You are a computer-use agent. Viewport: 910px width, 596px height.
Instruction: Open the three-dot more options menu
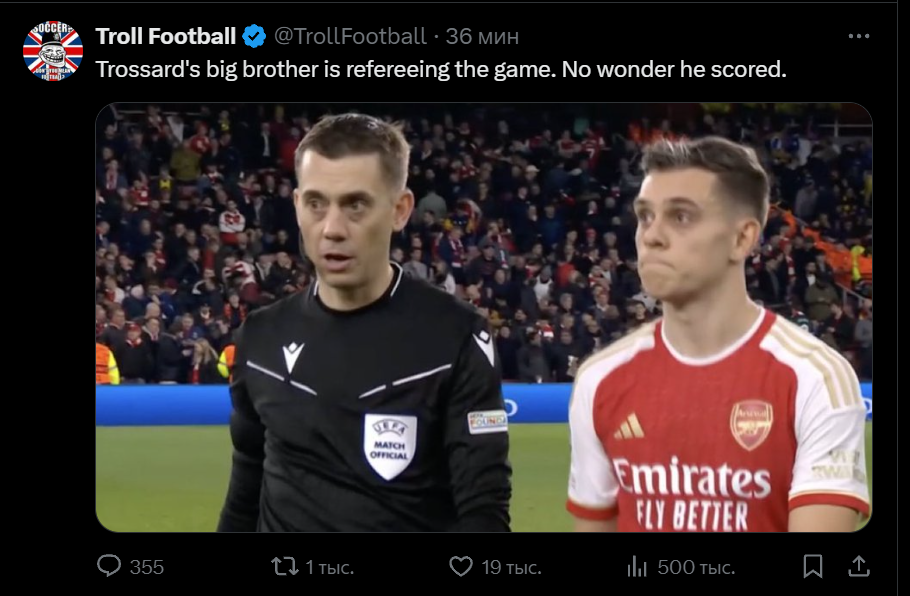(858, 36)
